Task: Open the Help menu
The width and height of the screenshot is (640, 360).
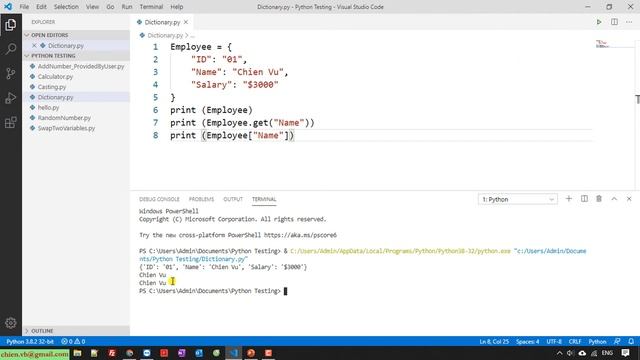Action: click(176, 7)
